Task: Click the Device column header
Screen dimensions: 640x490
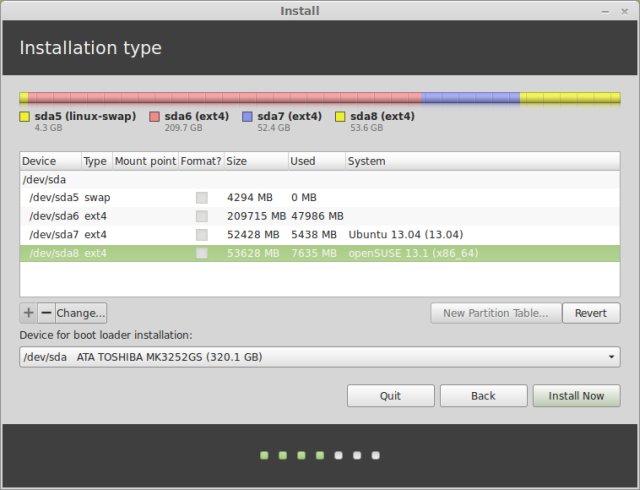Action: click(51, 161)
